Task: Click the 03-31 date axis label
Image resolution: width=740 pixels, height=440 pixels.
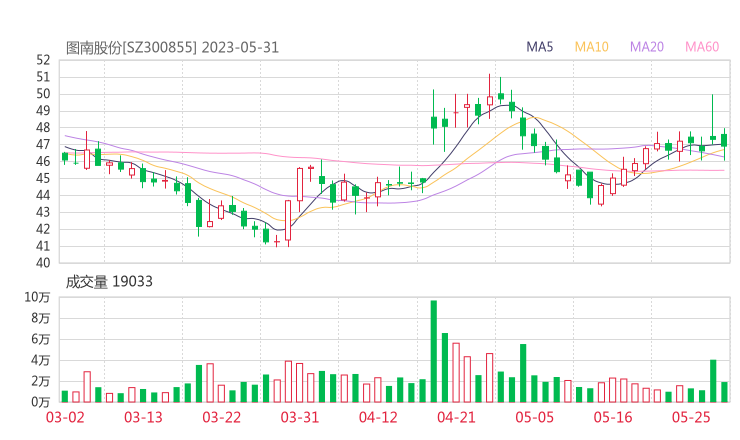Action: (300, 417)
